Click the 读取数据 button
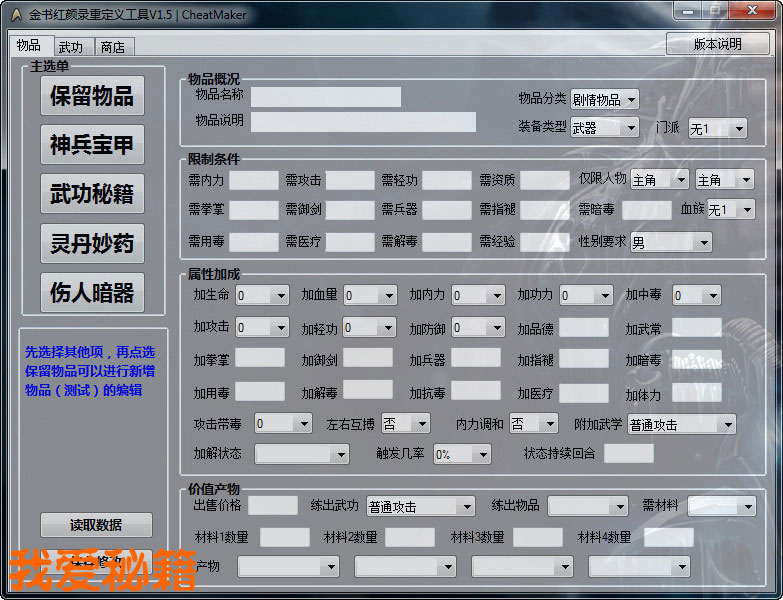 click(x=96, y=525)
